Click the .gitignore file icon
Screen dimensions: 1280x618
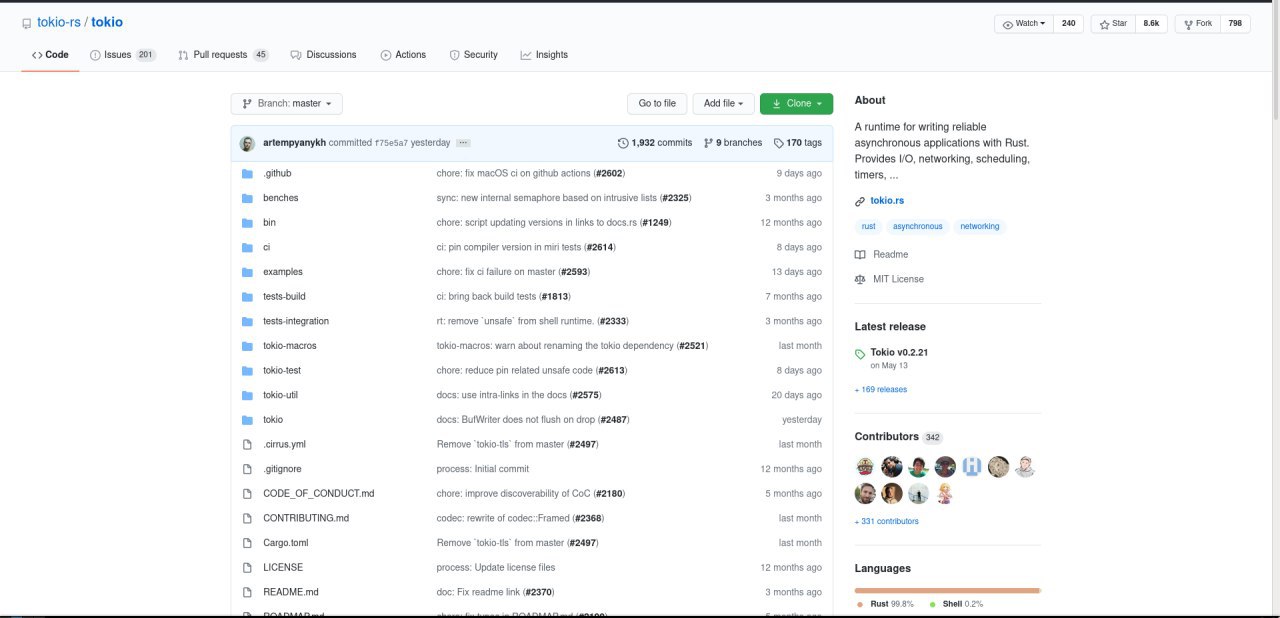click(247, 469)
